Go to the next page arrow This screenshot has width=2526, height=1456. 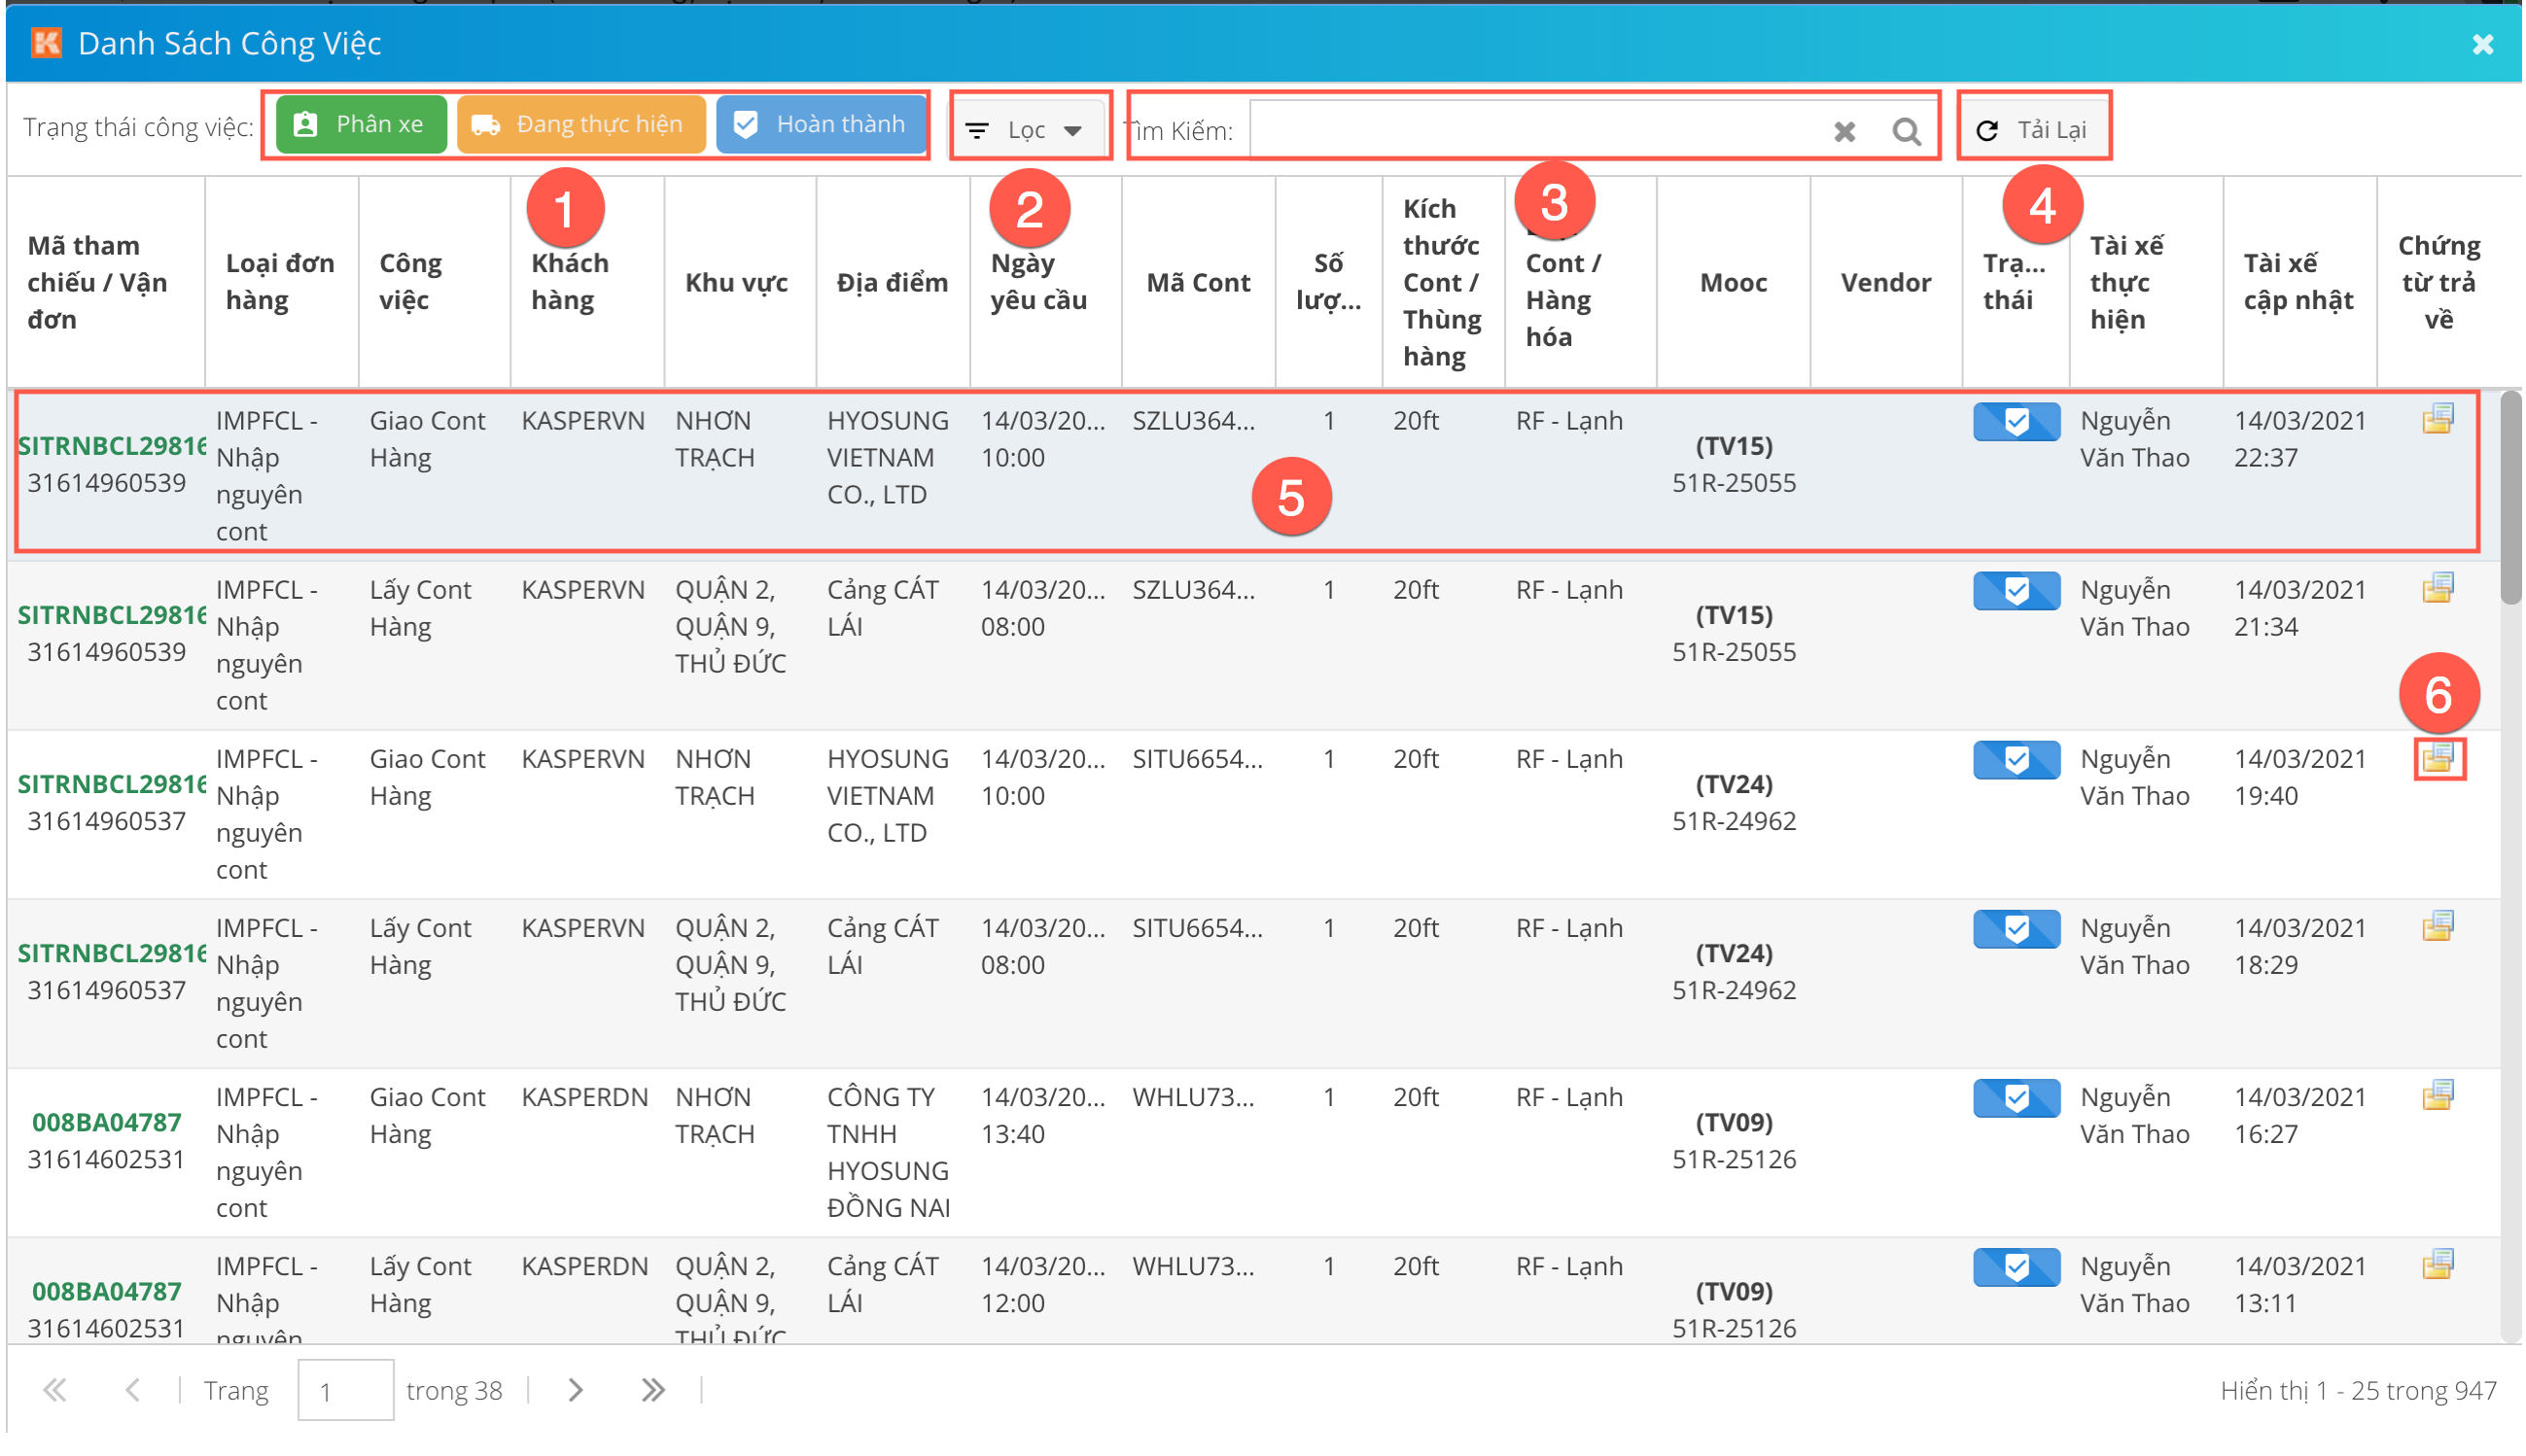coord(575,1390)
